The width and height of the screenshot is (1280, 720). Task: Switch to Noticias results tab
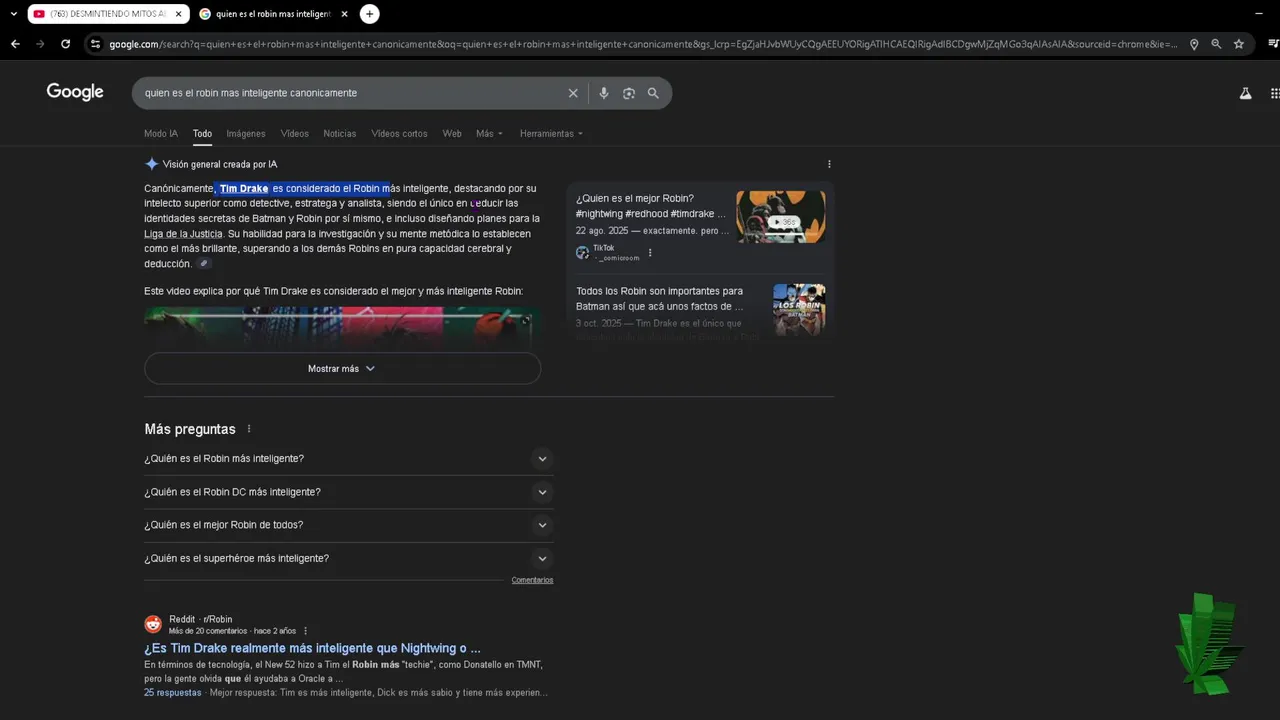click(340, 133)
